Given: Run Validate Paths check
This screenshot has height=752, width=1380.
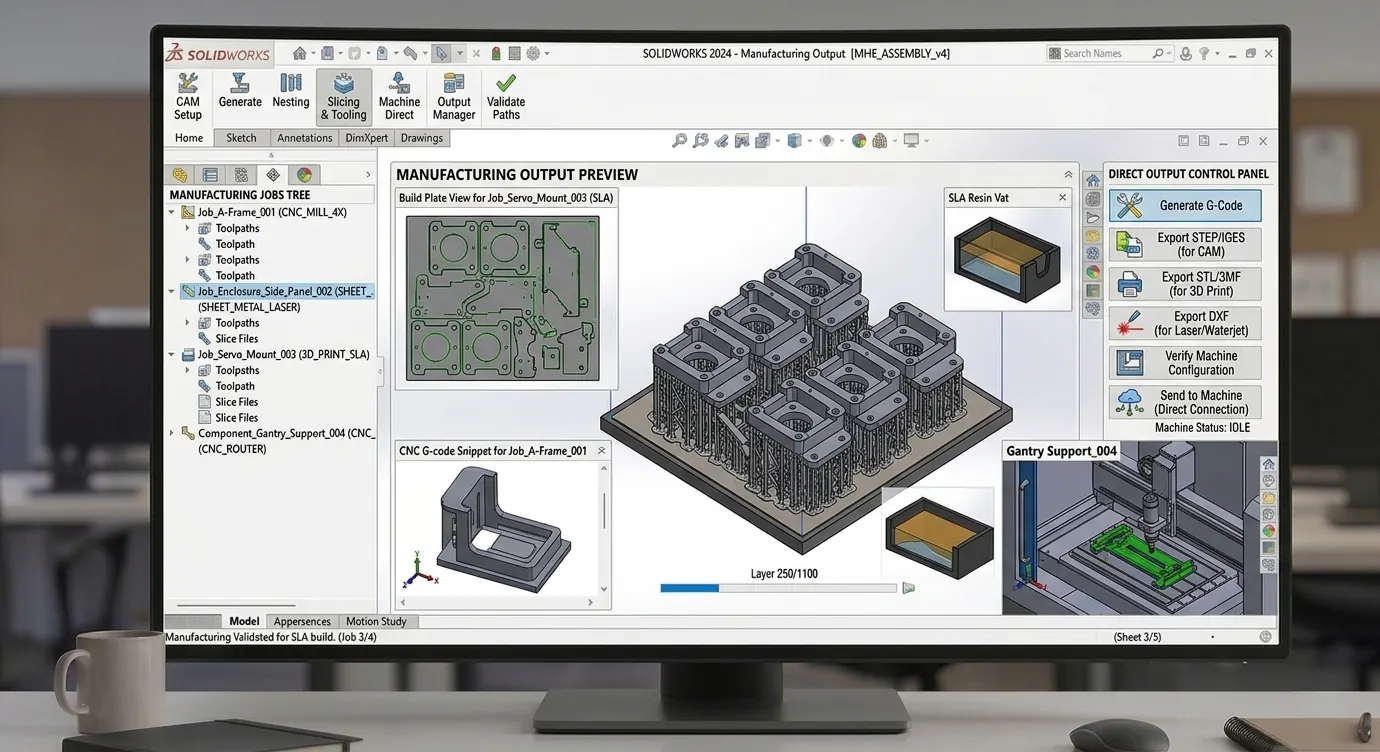Looking at the screenshot, I should pyautogui.click(x=506, y=97).
